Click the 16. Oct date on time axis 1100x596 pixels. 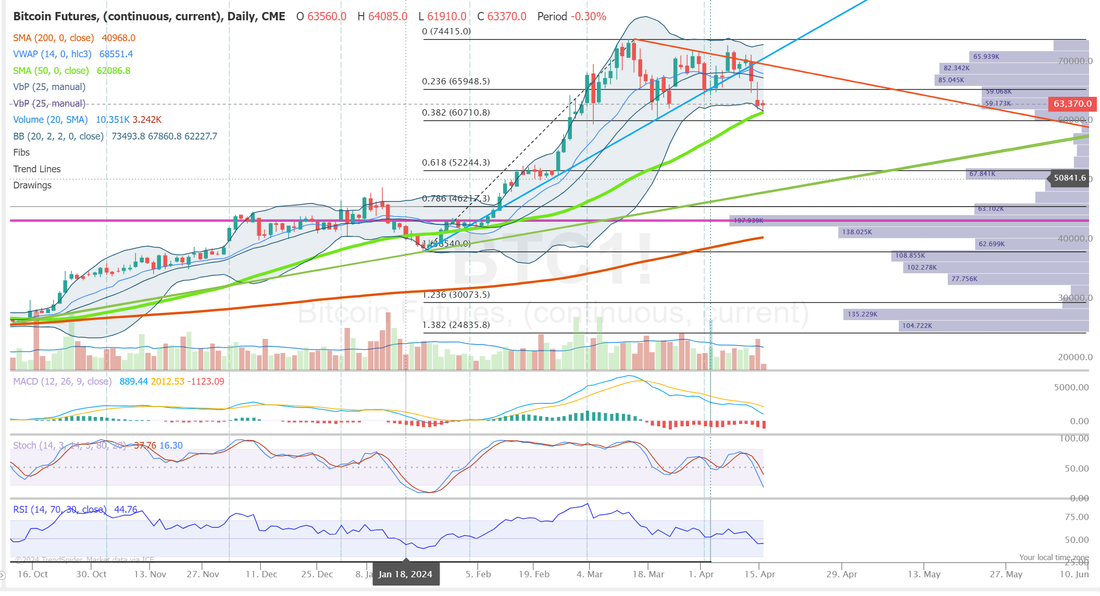click(x=33, y=574)
